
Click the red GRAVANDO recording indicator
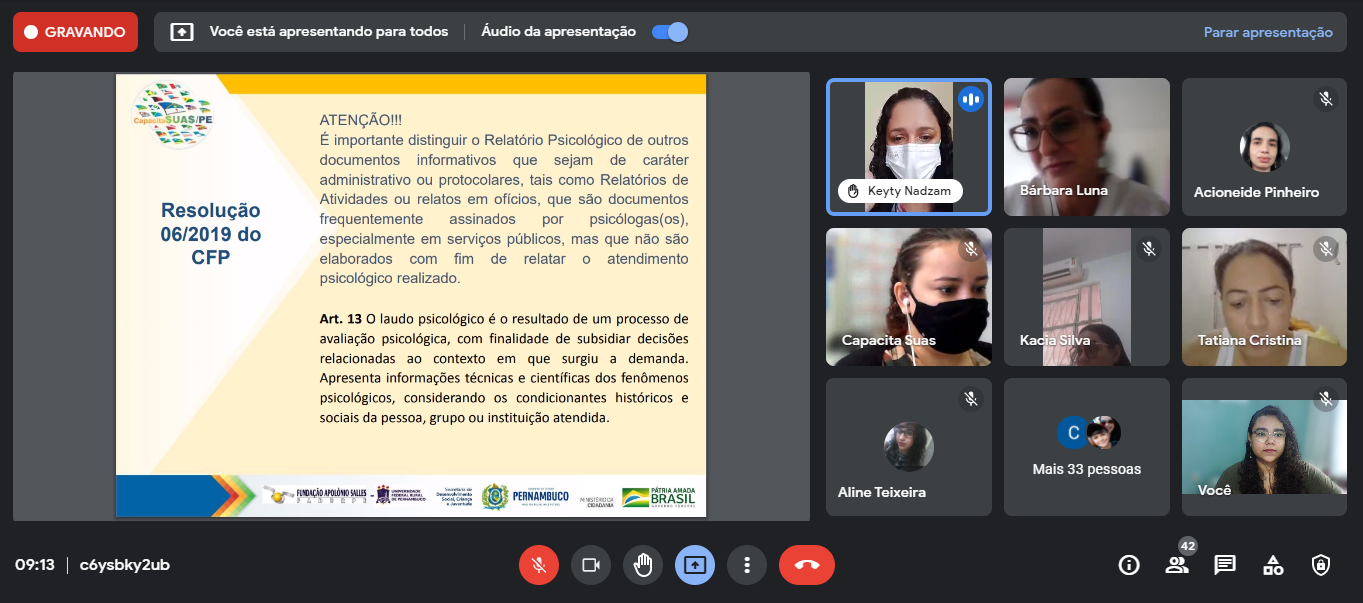click(x=75, y=32)
